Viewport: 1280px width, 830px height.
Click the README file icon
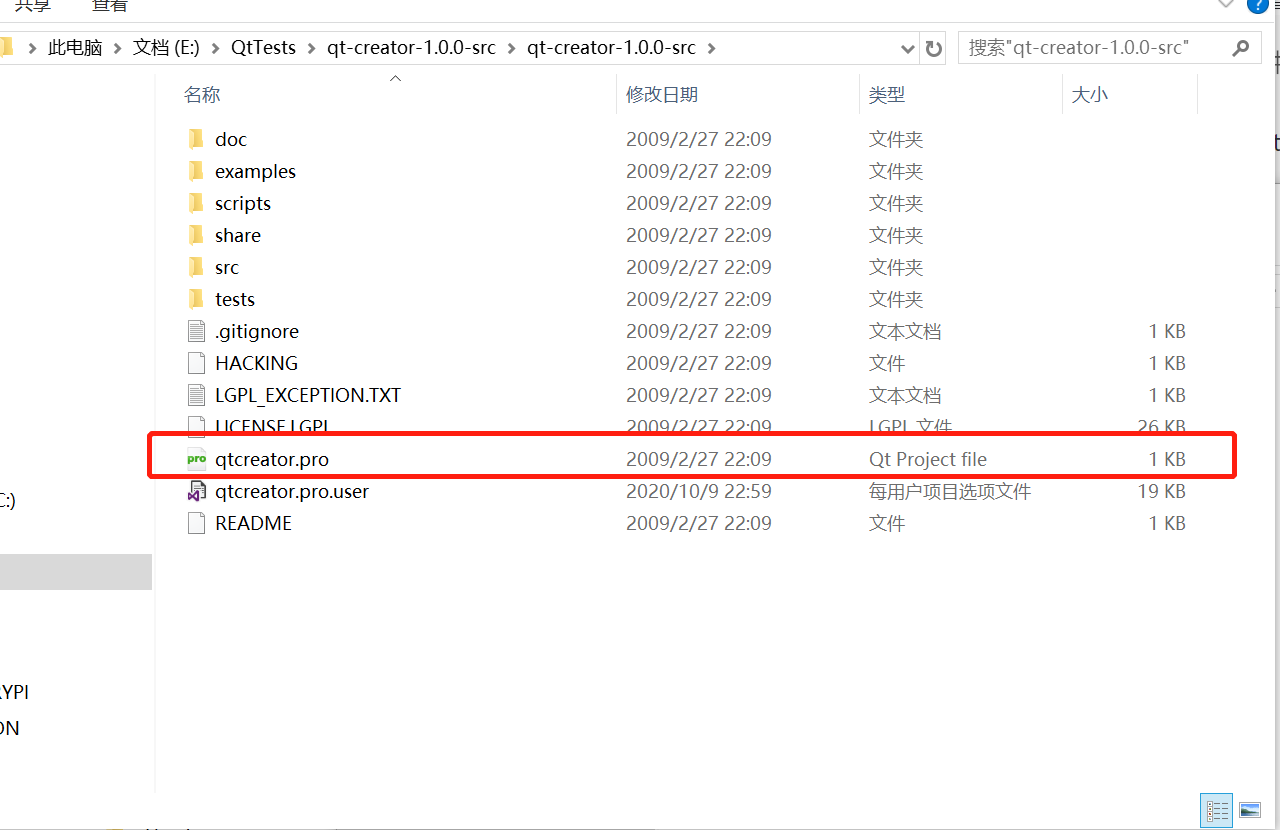click(x=196, y=523)
